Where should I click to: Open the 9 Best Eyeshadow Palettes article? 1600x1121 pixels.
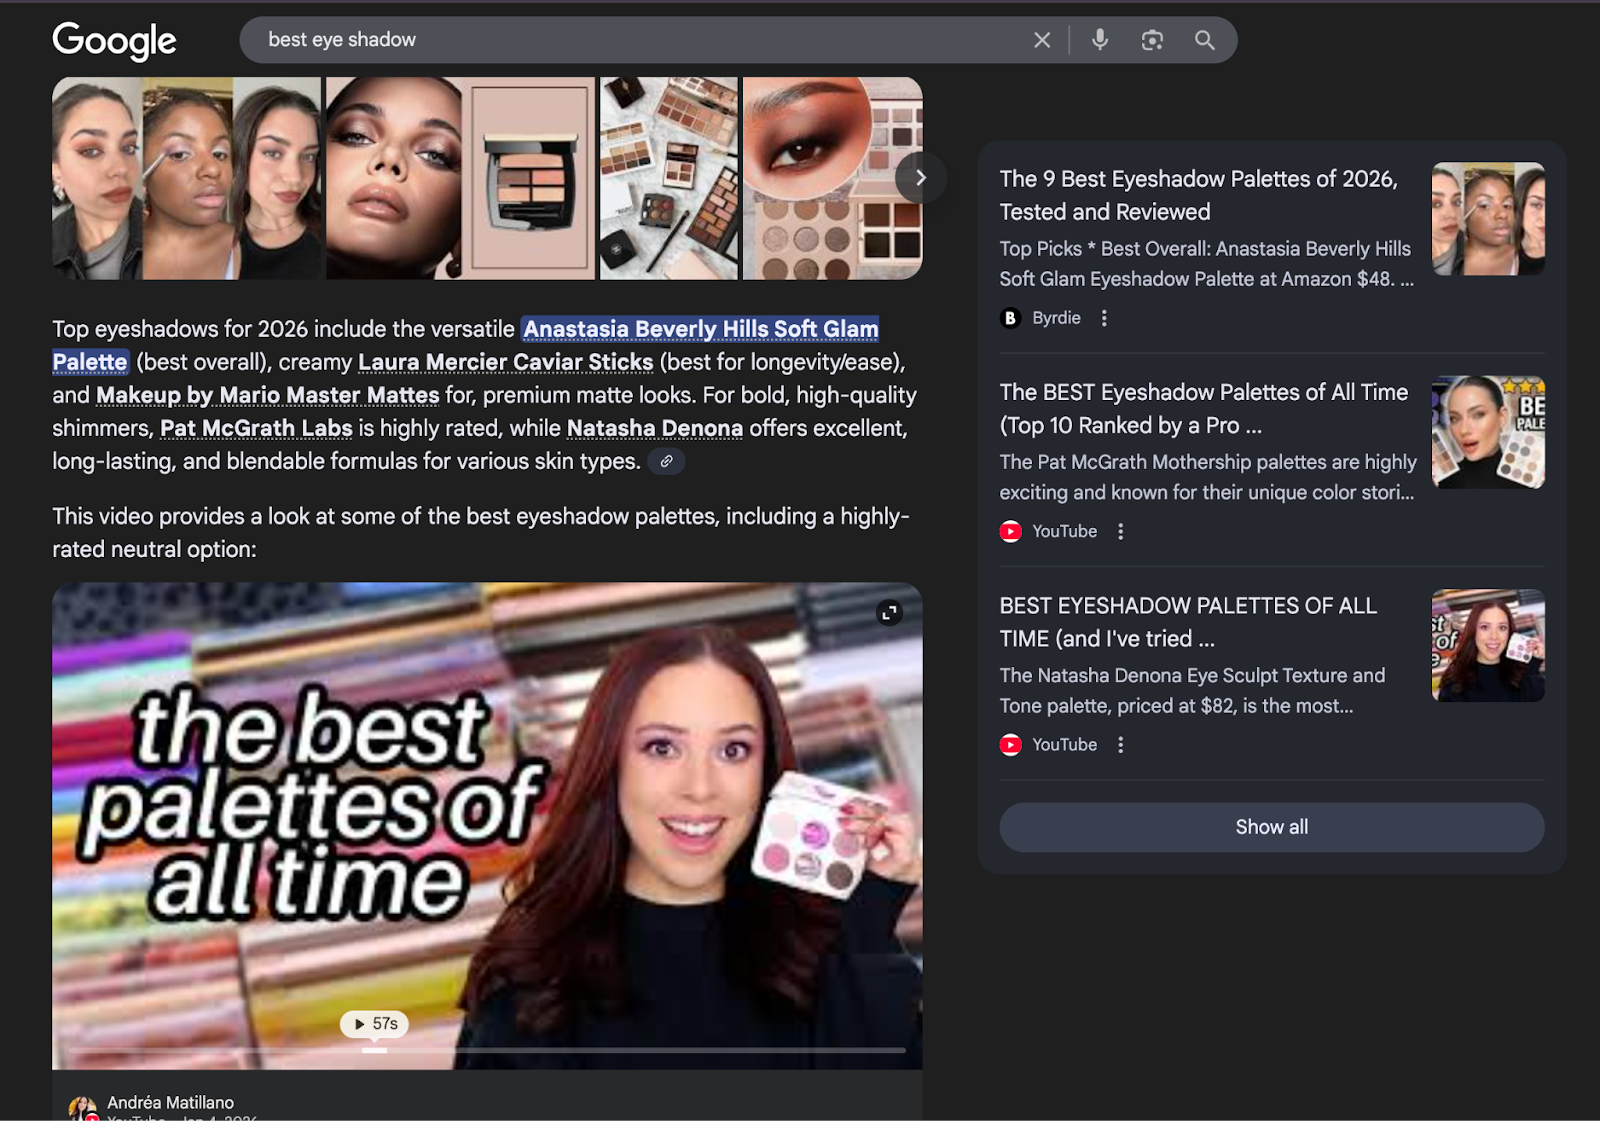(1198, 195)
